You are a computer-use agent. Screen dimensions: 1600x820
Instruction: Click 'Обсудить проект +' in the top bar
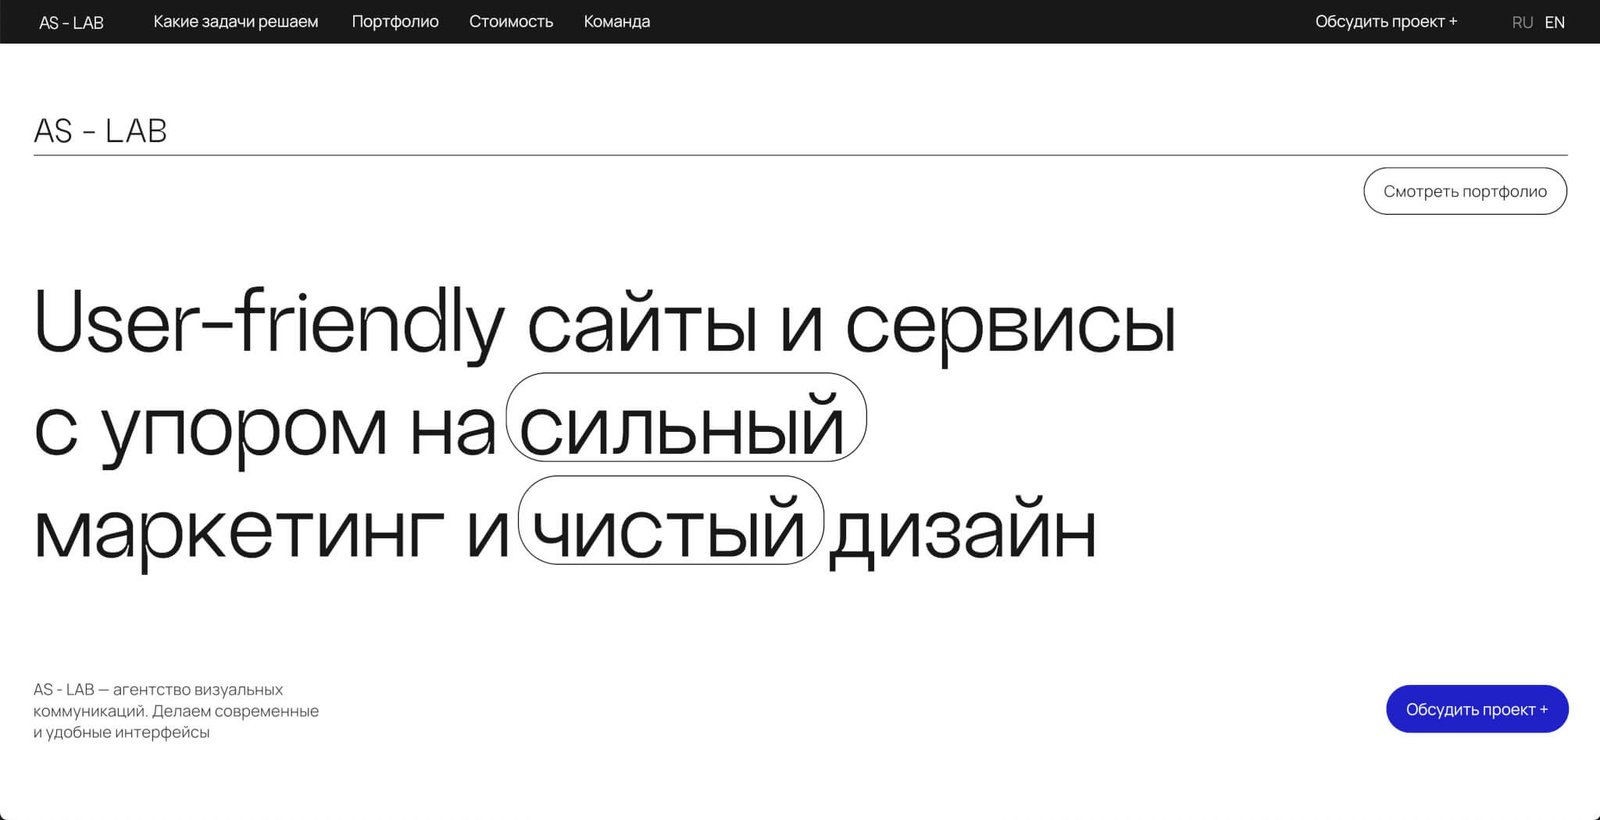pos(1386,22)
